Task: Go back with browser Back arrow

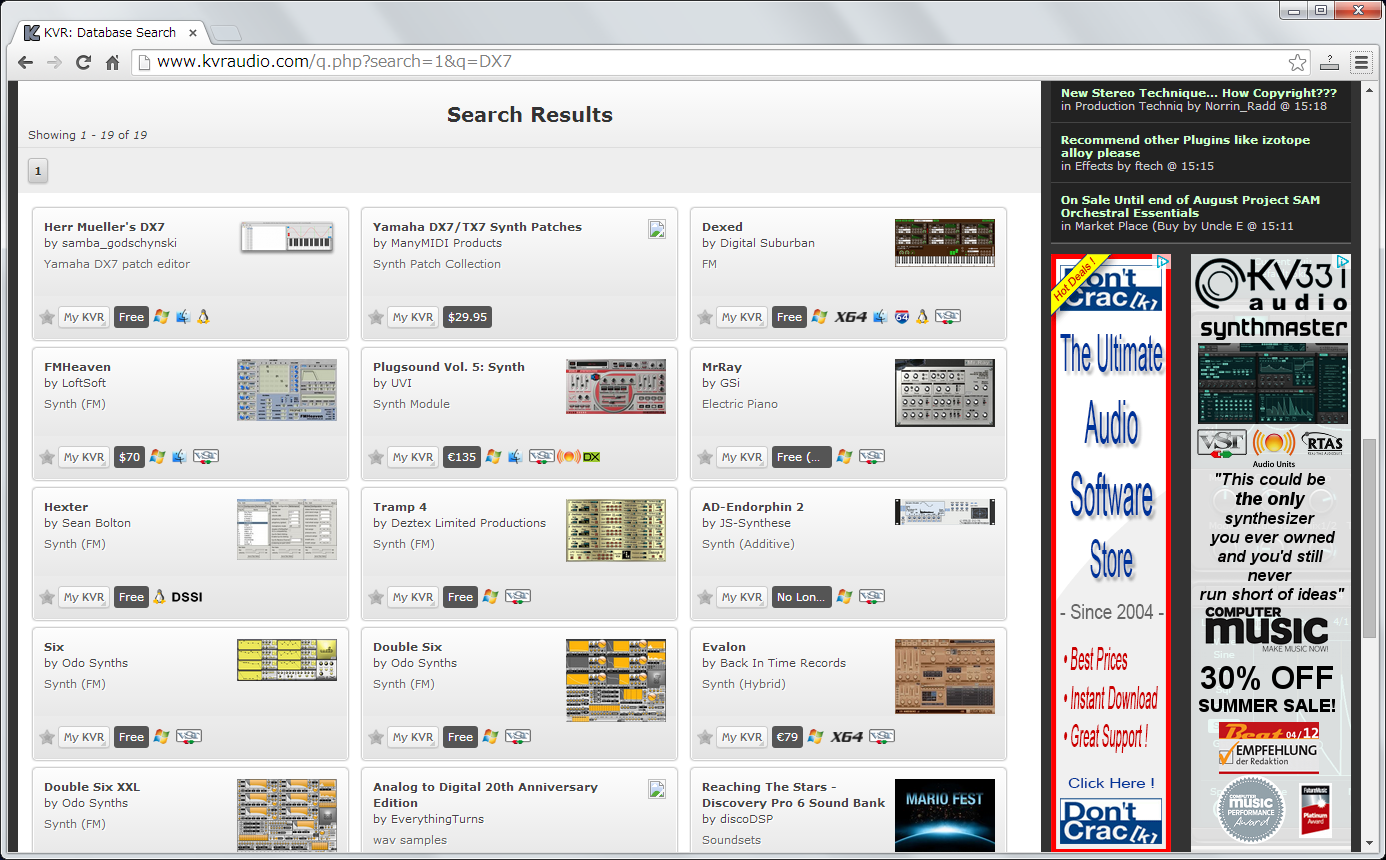Action: (x=26, y=62)
